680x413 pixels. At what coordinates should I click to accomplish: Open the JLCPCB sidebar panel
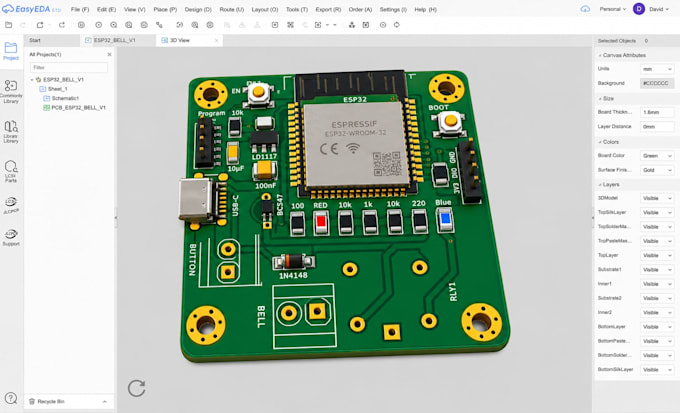coord(11,205)
